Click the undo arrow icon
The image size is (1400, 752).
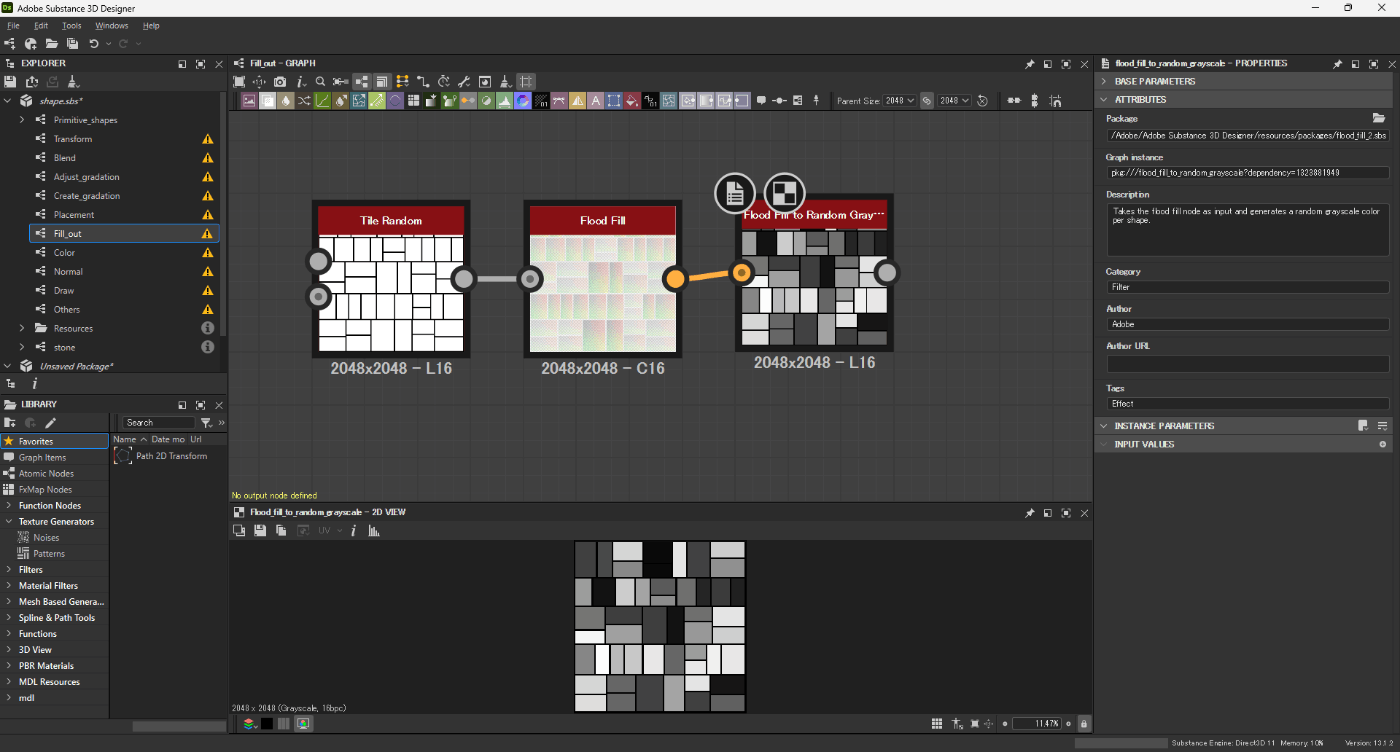tap(93, 44)
